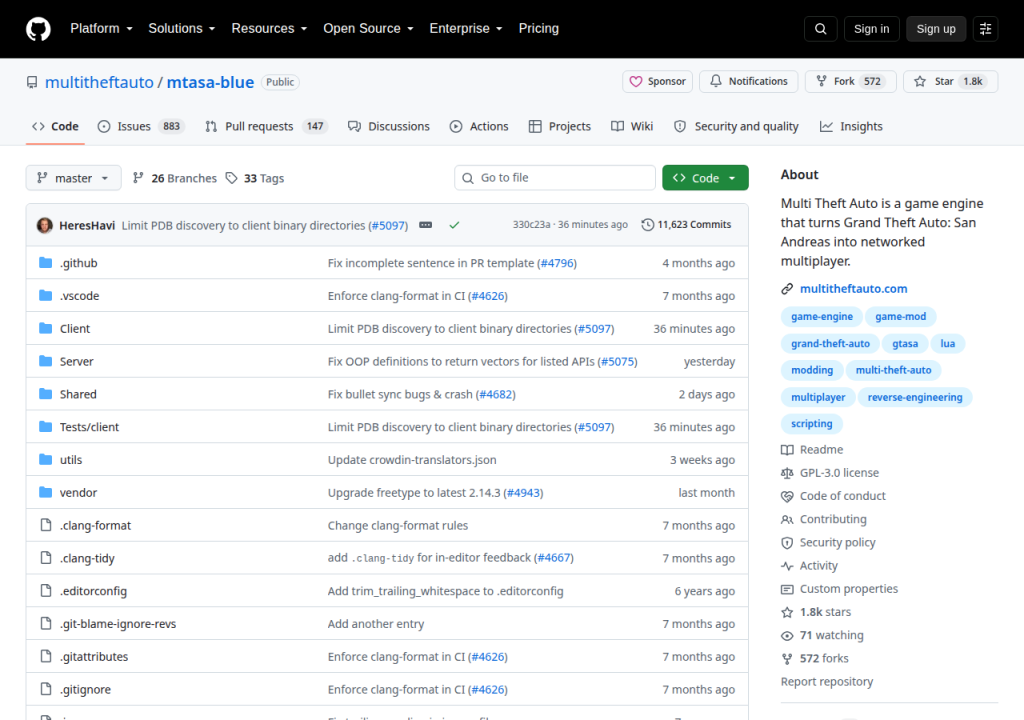Click the Report repository link

pos(827,681)
